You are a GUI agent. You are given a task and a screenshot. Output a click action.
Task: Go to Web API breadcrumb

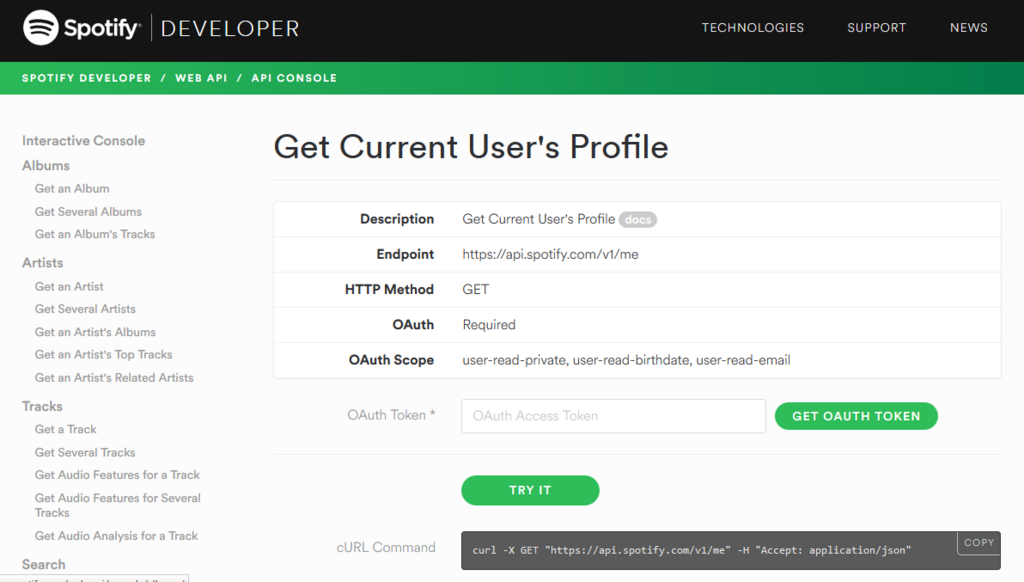[x=201, y=78]
